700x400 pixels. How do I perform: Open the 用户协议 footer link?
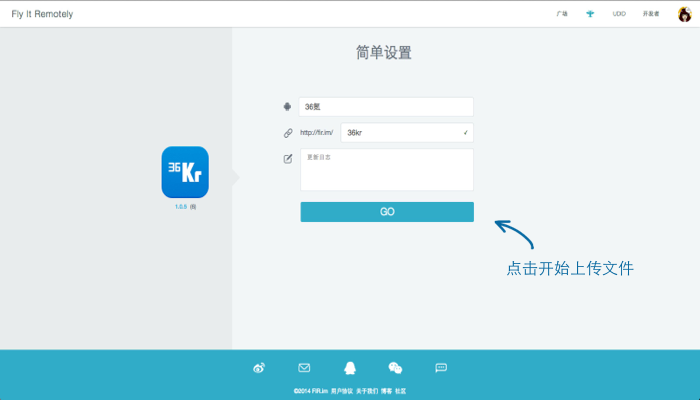(342, 391)
